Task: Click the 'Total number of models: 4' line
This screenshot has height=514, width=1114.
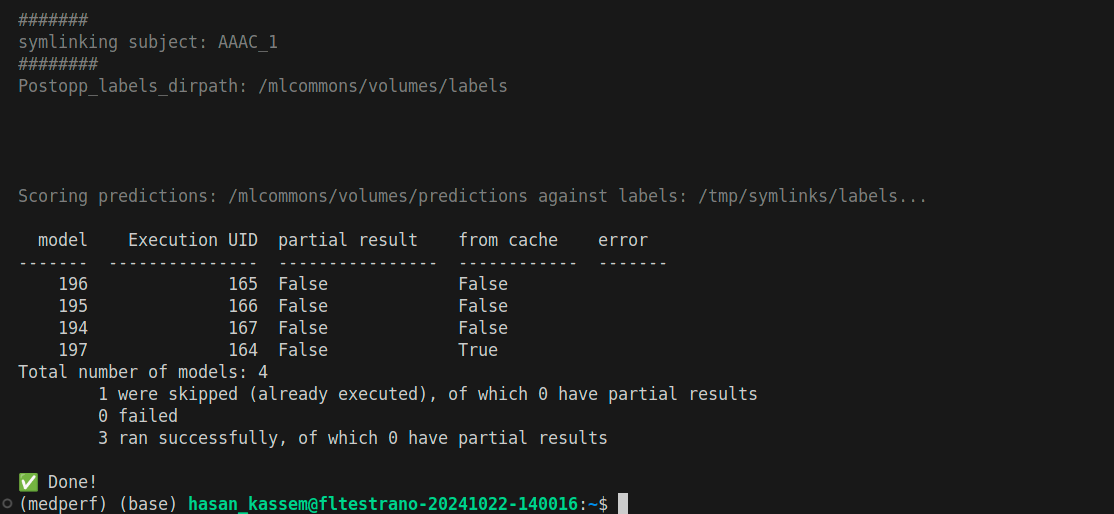Action: tap(143, 373)
